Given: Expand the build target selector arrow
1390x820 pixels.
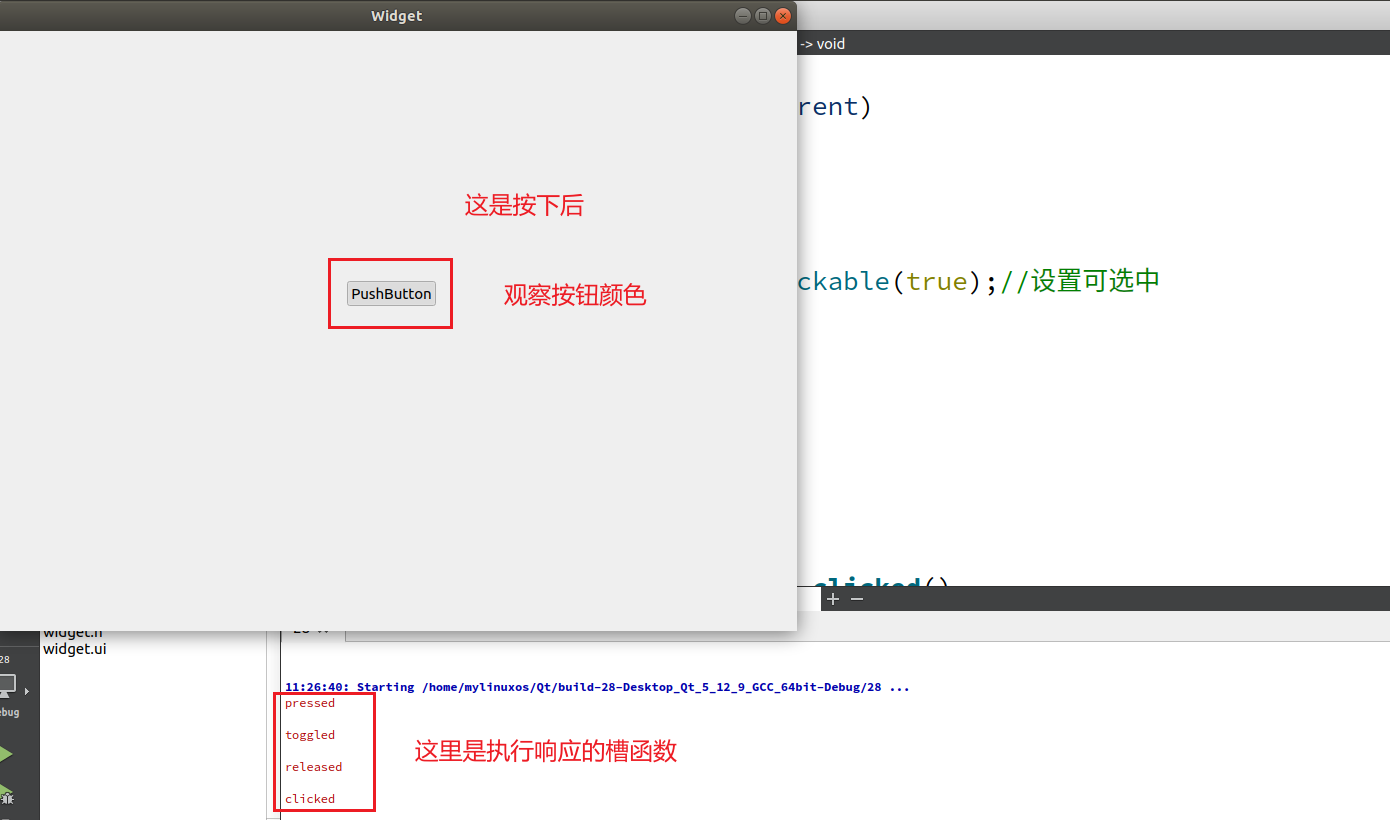Looking at the screenshot, I should tap(27, 691).
